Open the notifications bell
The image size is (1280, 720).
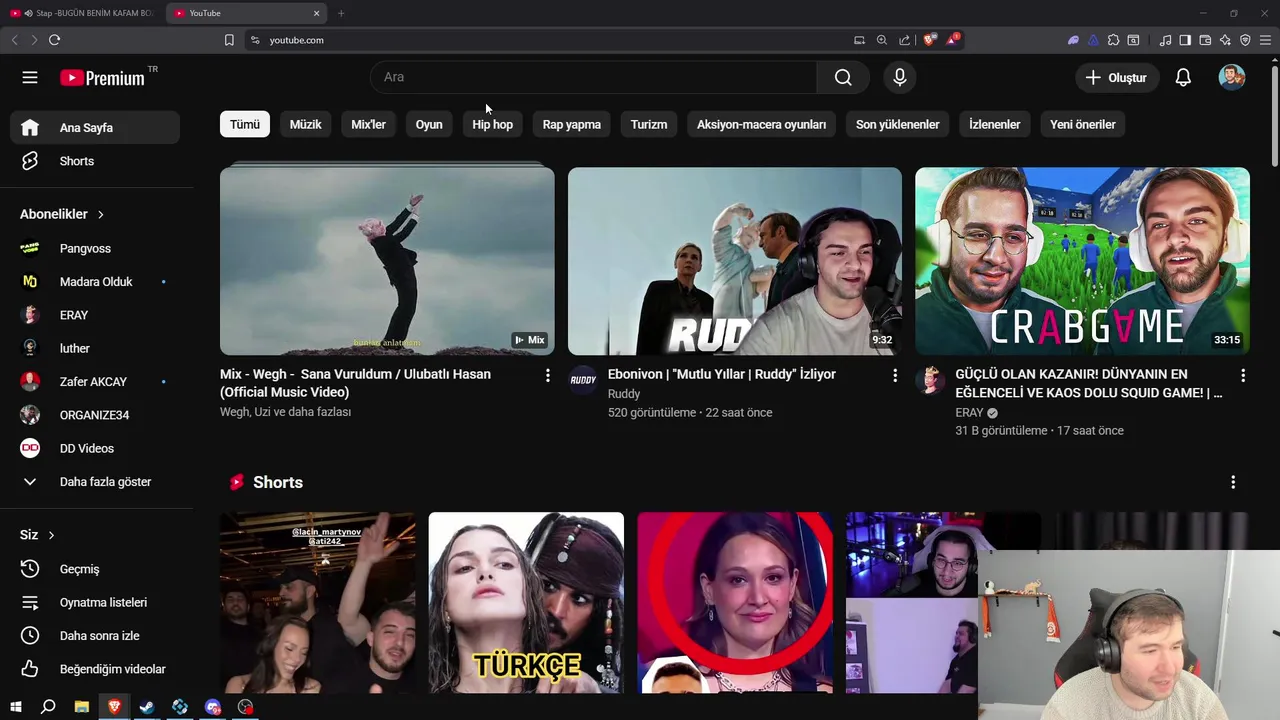click(x=1183, y=77)
